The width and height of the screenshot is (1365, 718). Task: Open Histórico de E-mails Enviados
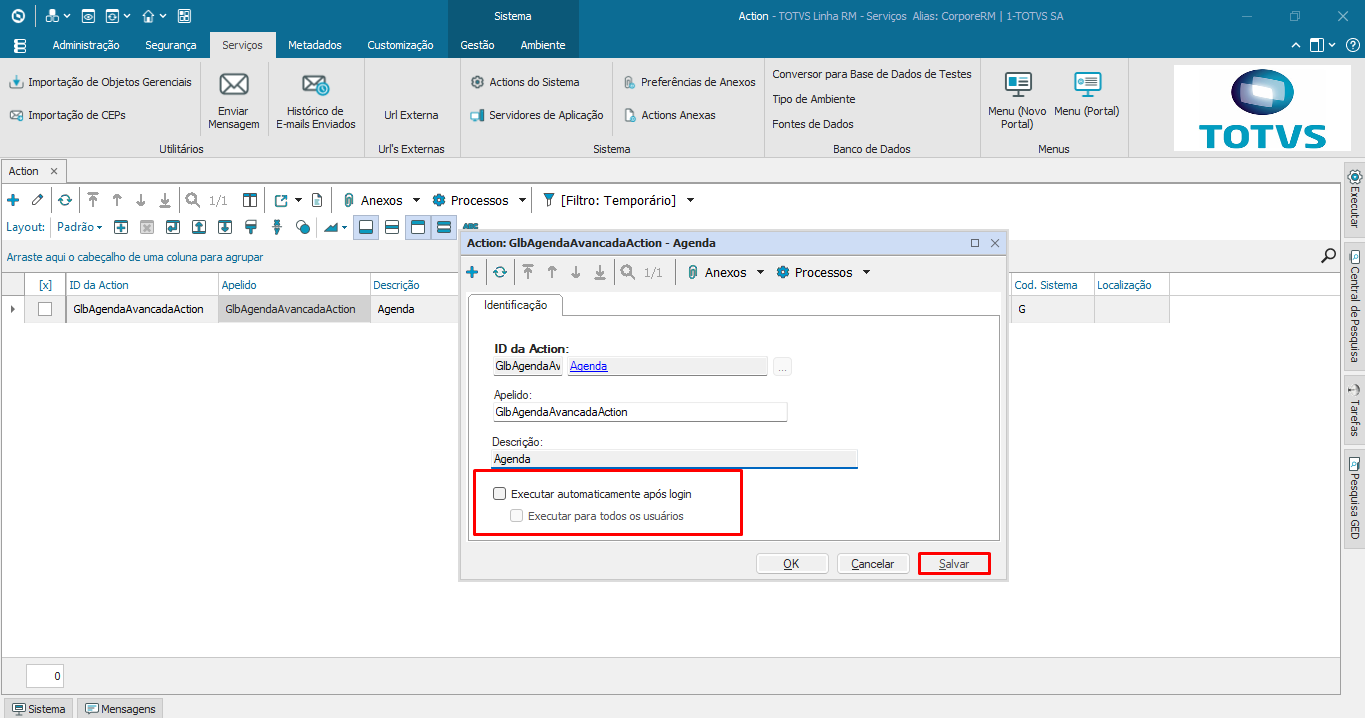[x=315, y=101]
